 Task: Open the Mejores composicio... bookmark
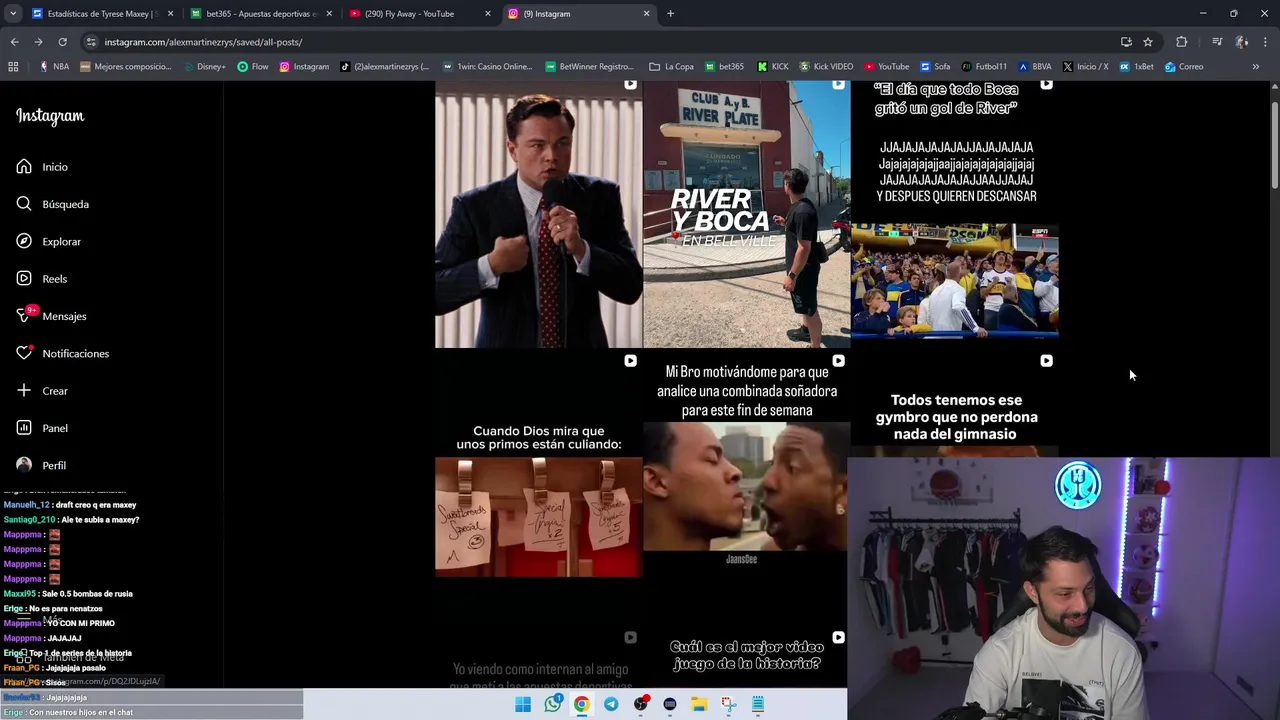tap(125, 67)
